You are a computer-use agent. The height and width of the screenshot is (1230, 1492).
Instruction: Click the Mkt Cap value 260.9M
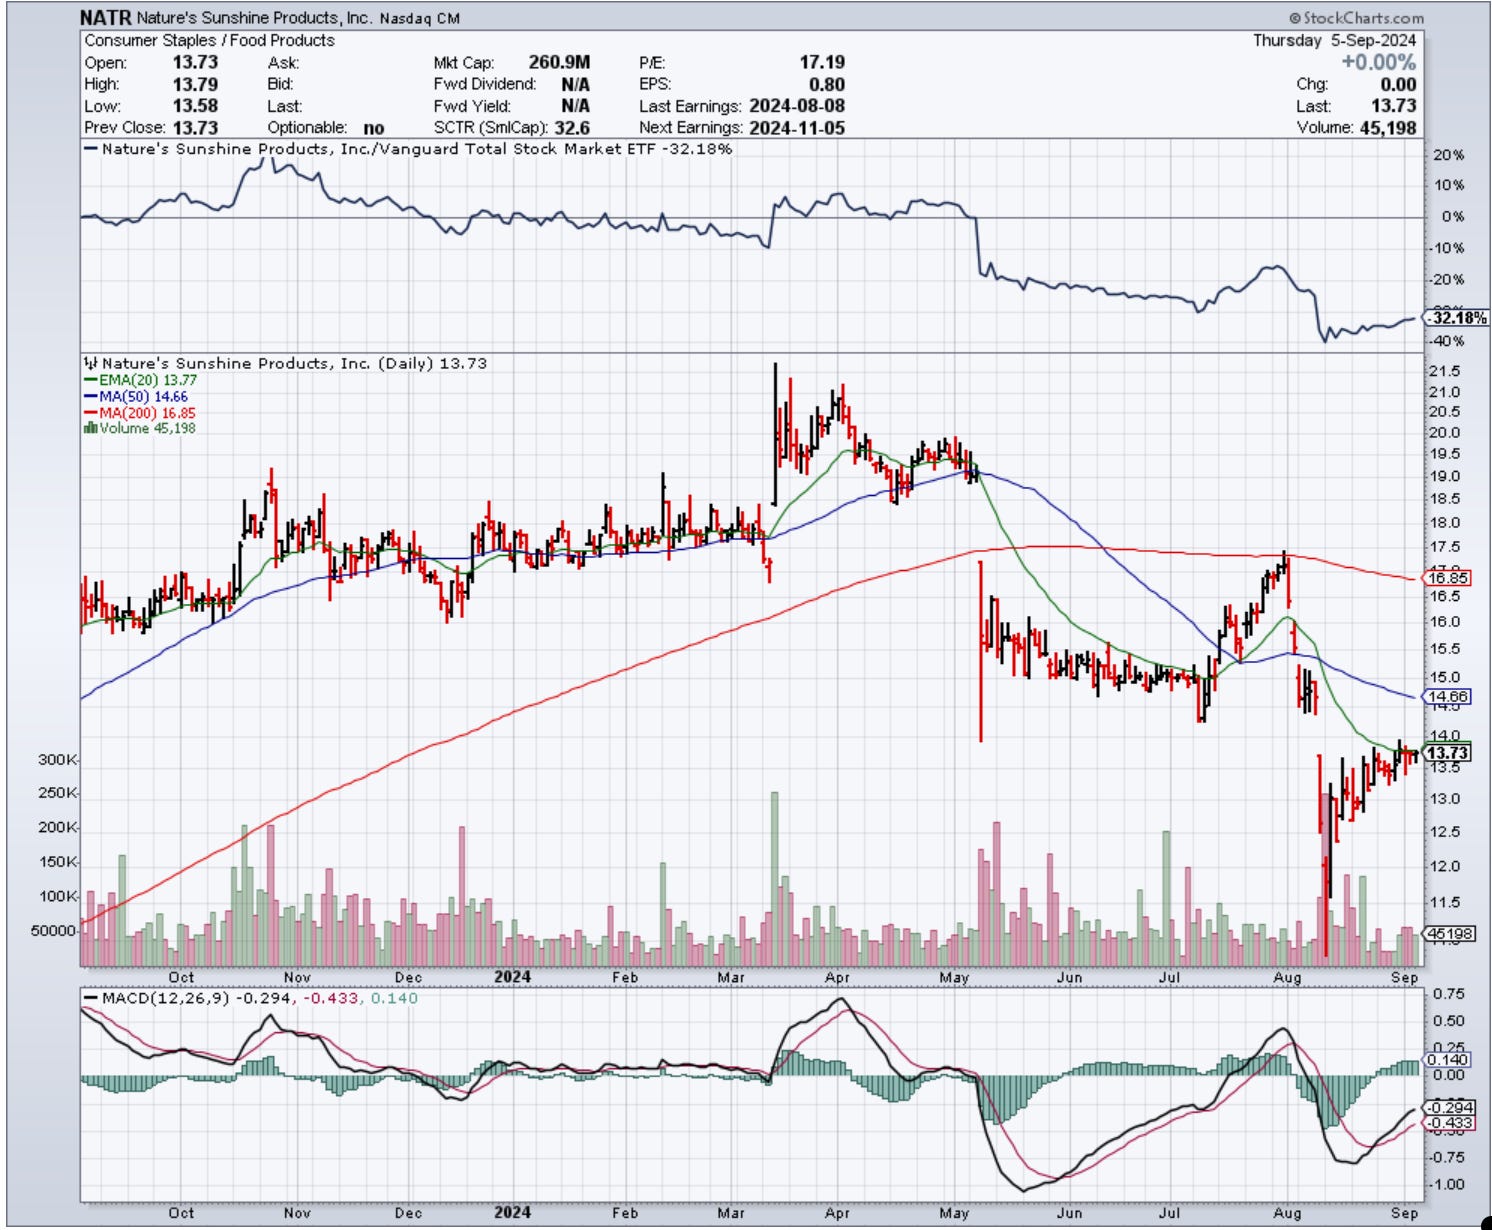click(559, 62)
